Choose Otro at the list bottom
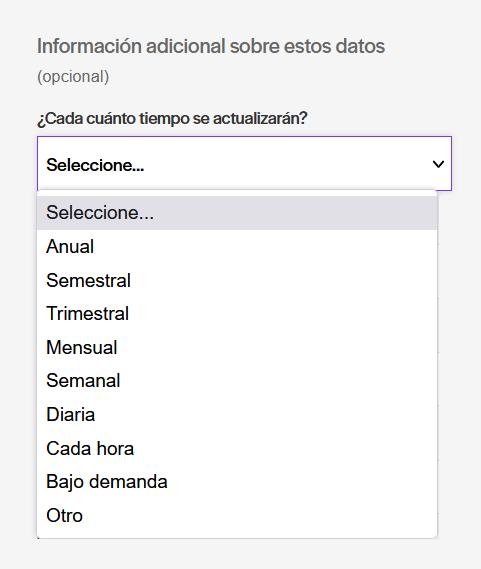The image size is (481, 569). [x=237, y=515]
